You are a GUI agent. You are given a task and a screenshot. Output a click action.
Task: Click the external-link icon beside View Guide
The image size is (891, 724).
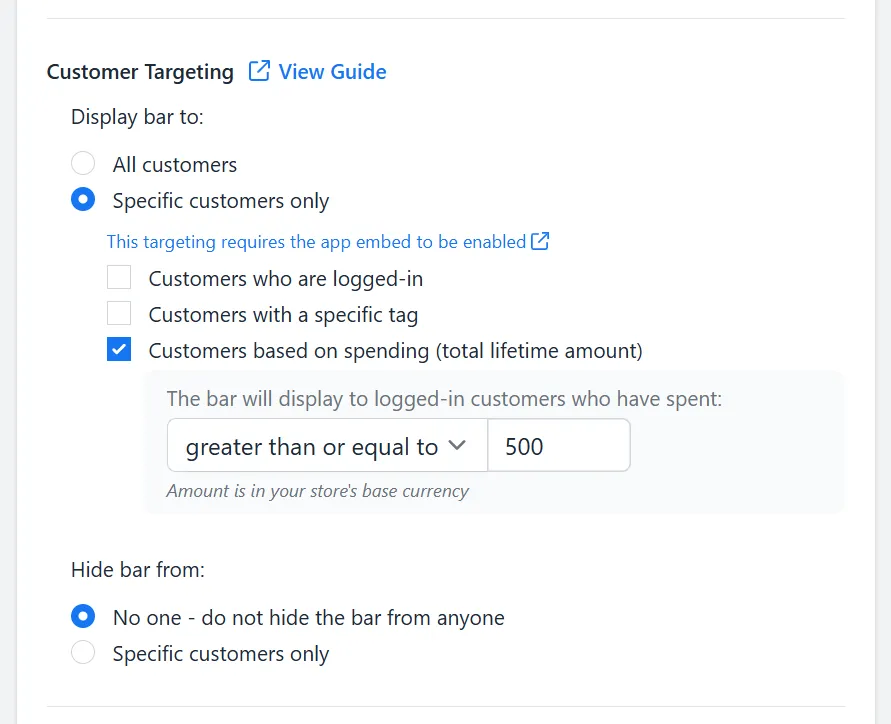pos(259,71)
